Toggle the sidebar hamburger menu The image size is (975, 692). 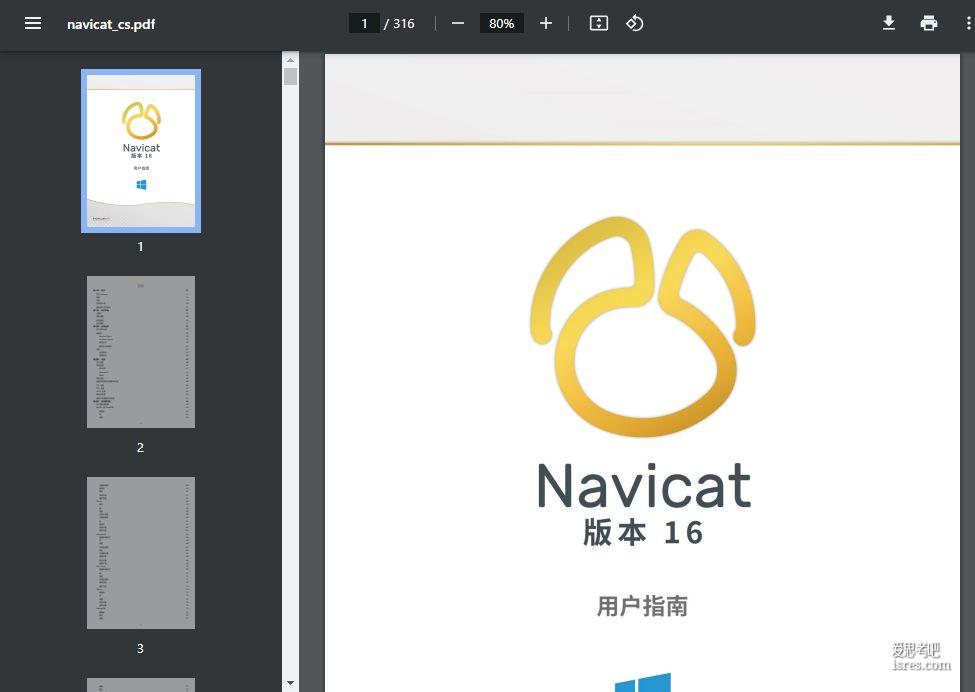pyautogui.click(x=33, y=24)
